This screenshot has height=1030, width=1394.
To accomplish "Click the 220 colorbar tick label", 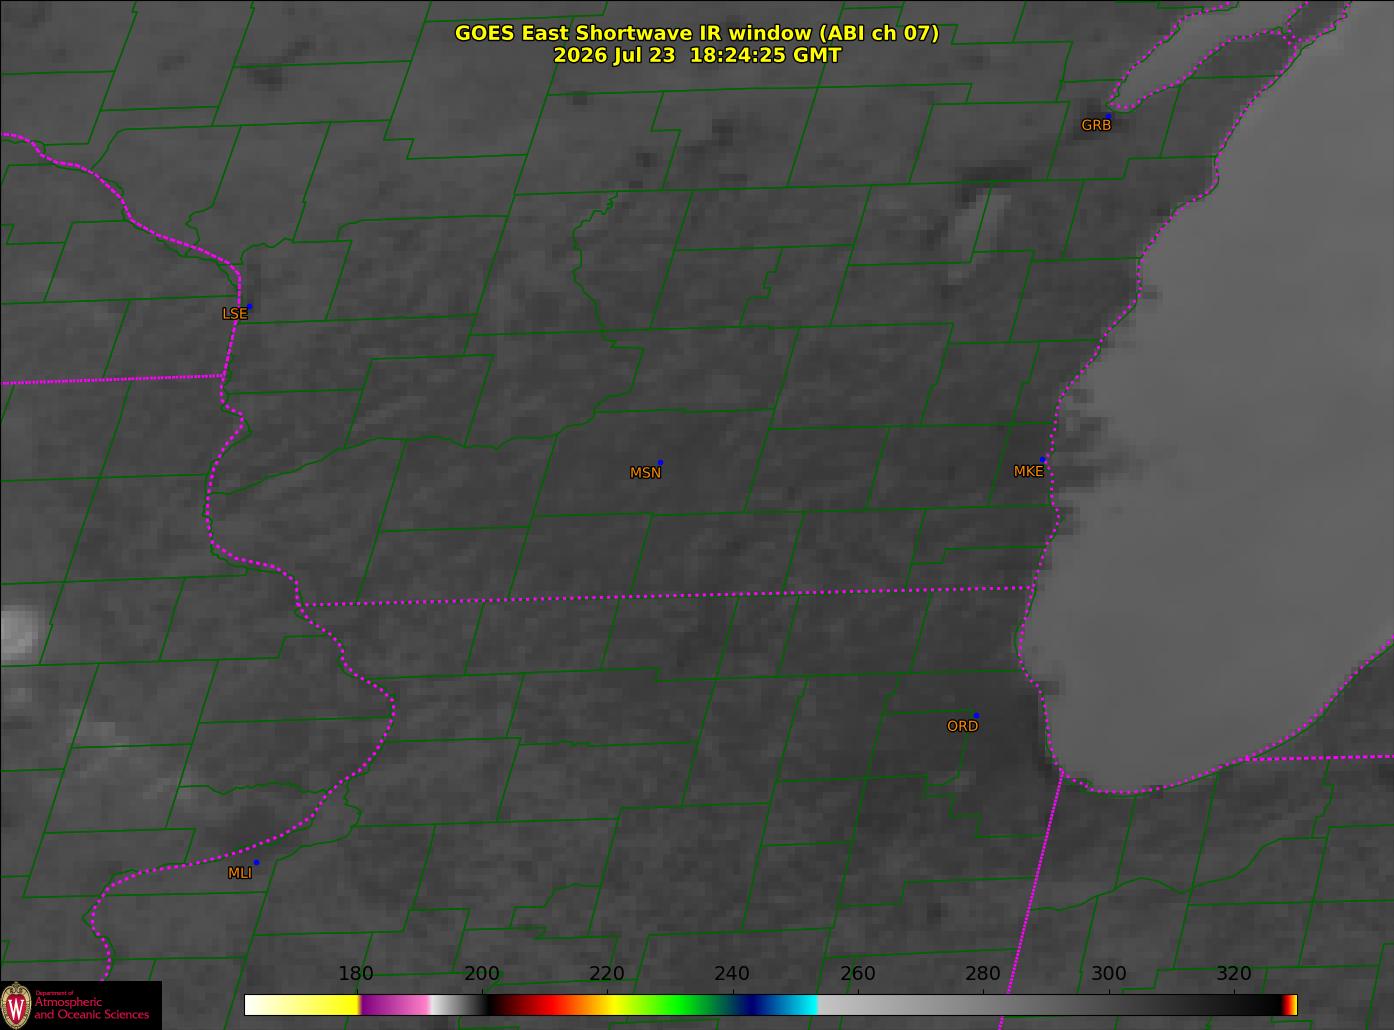I will 607,974.
